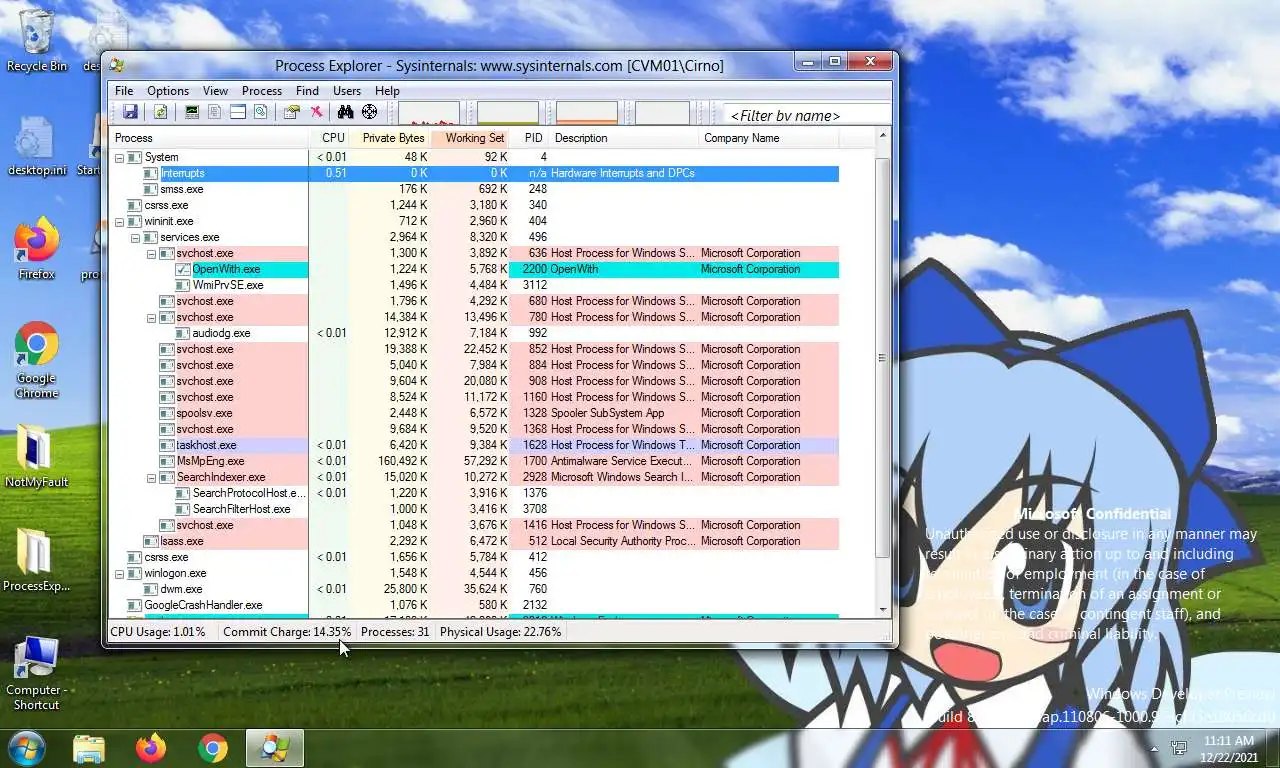
Task: Sort by the Company Name column header
Action: [x=769, y=138]
